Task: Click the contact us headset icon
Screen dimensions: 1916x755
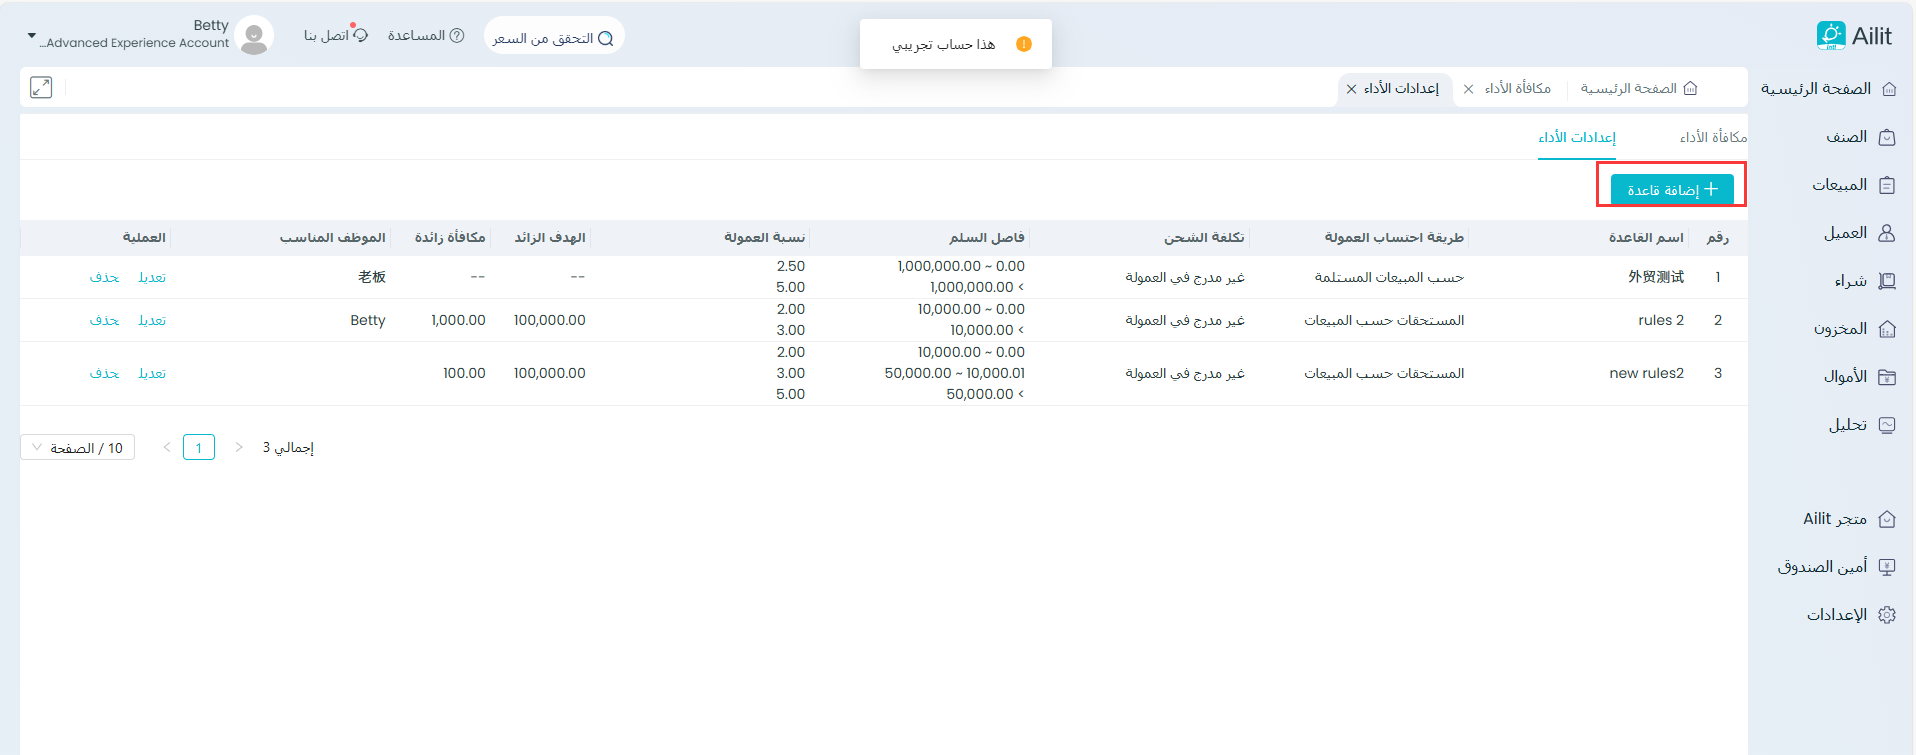Action: point(361,36)
